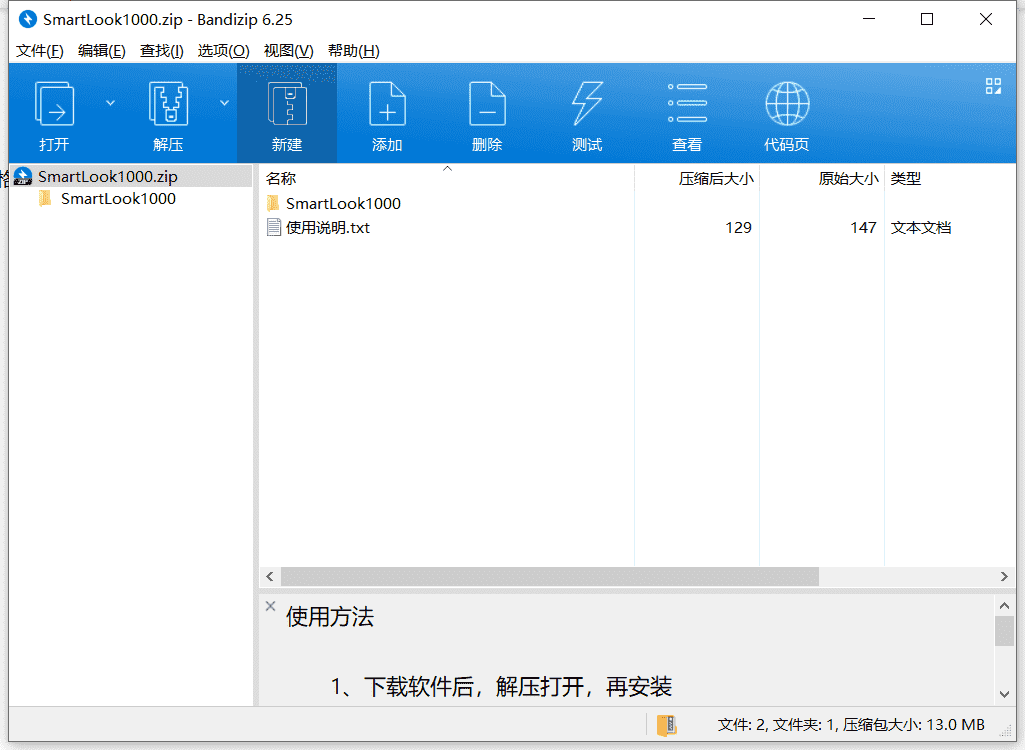
Task: Open the 帮助(H) menu
Action: 354,50
